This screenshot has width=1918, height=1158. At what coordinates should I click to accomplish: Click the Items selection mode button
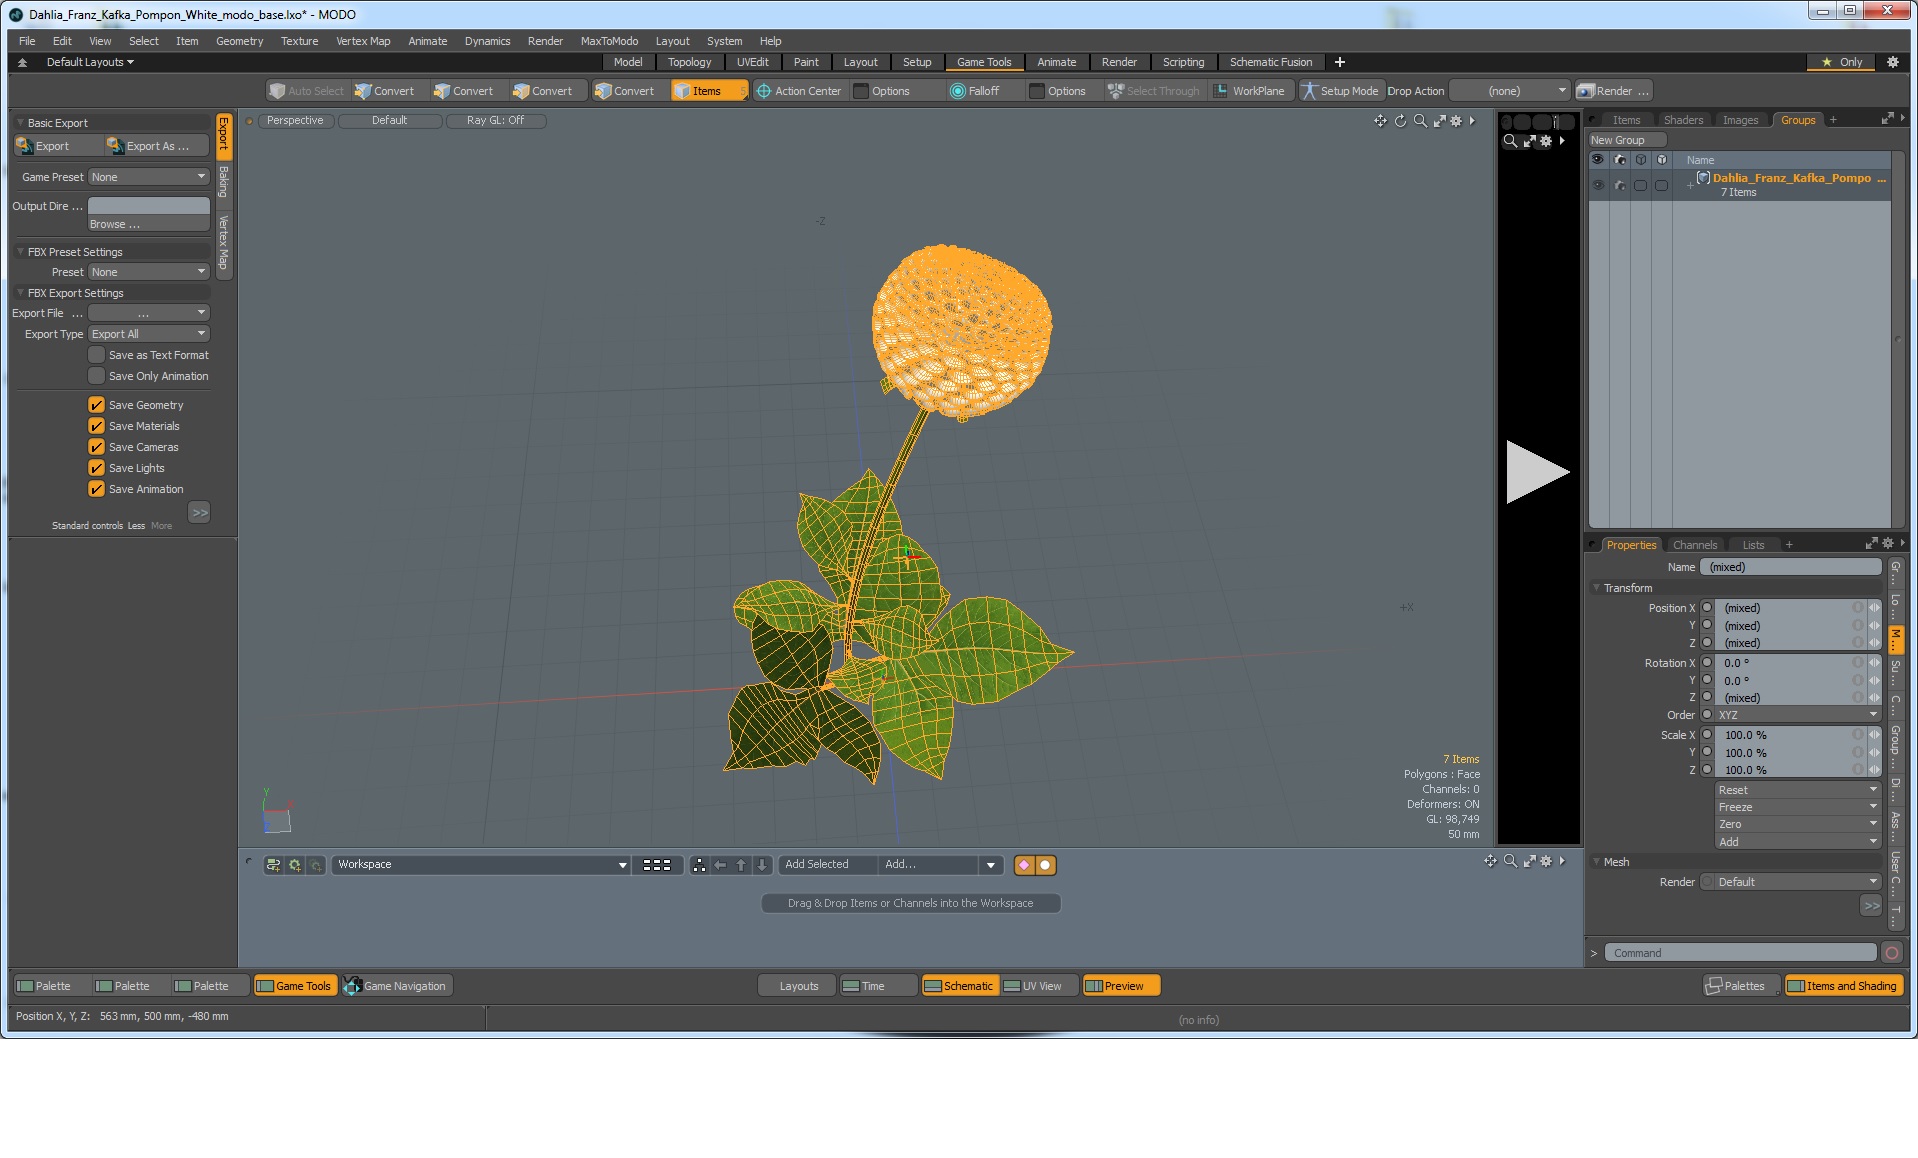pyautogui.click(x=708, y=91)
